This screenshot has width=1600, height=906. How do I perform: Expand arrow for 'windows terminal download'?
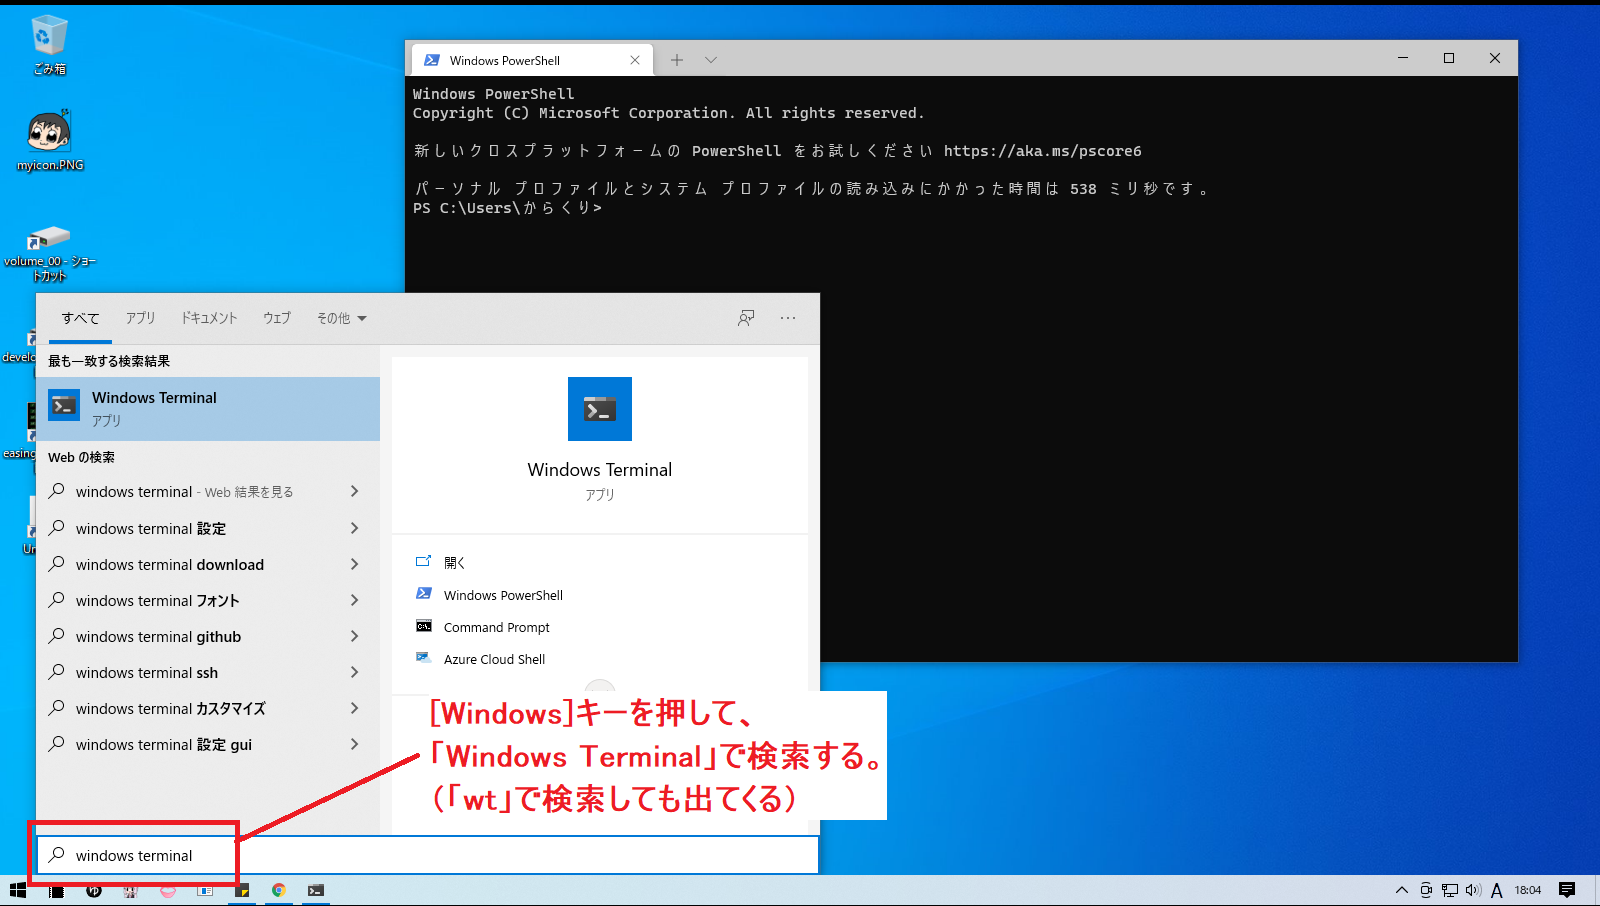[x=354, y=564]
